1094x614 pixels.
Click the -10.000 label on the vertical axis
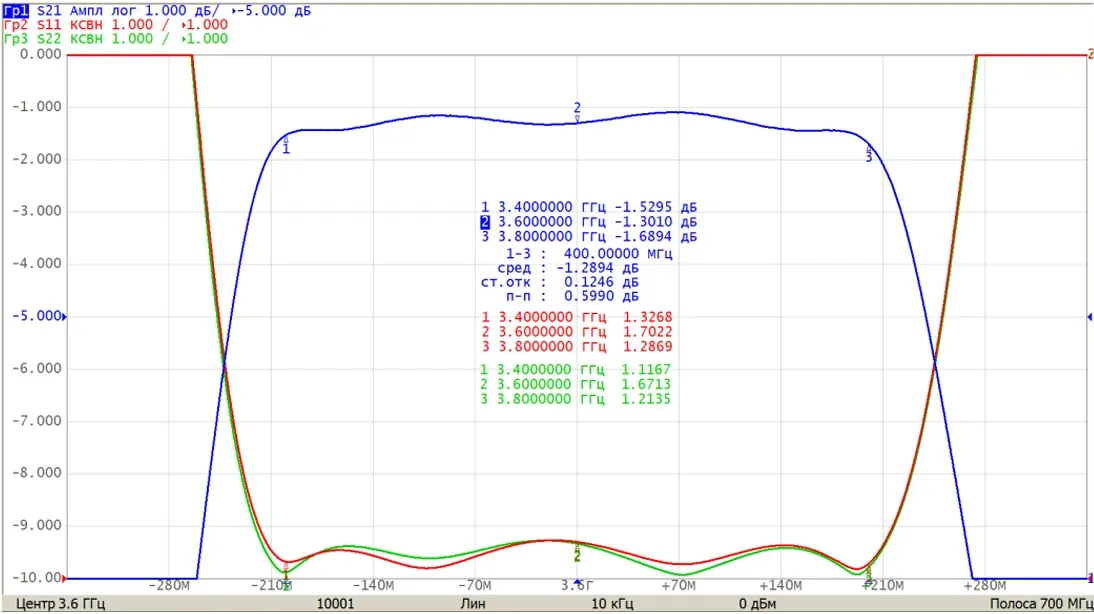tap(37, 578)
